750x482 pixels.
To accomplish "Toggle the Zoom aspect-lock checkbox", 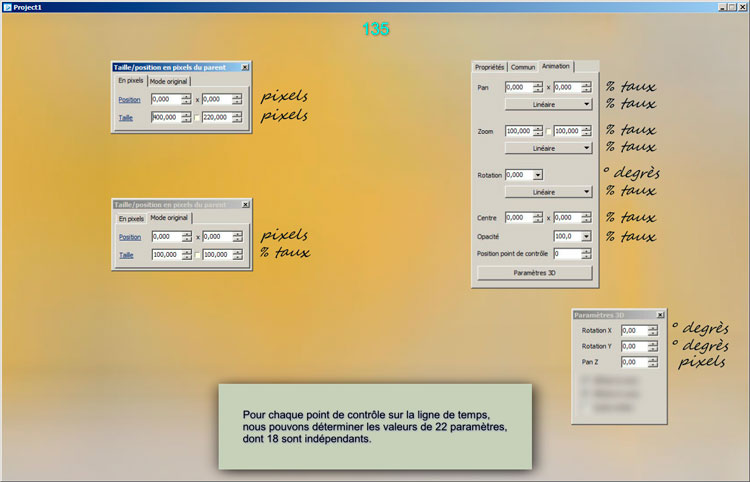I will pos(549,131).
